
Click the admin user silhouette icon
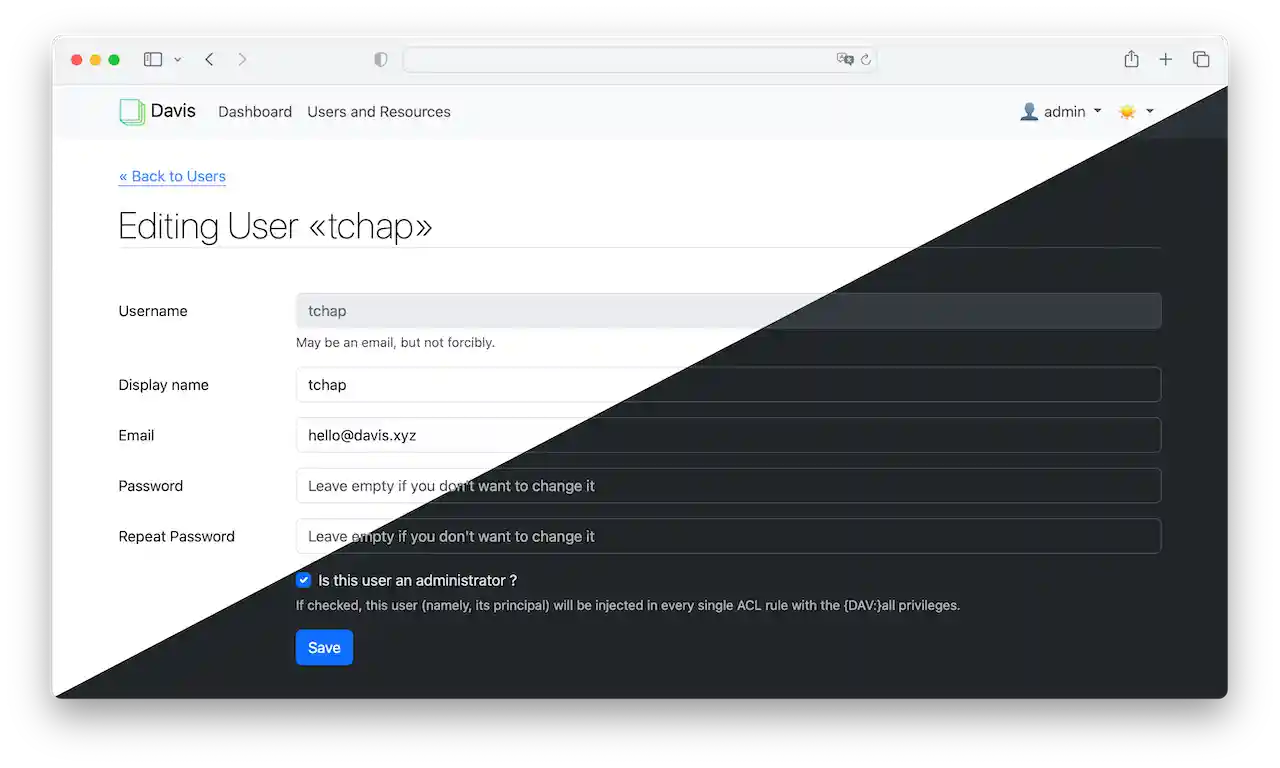click(x=1029, y=111)
